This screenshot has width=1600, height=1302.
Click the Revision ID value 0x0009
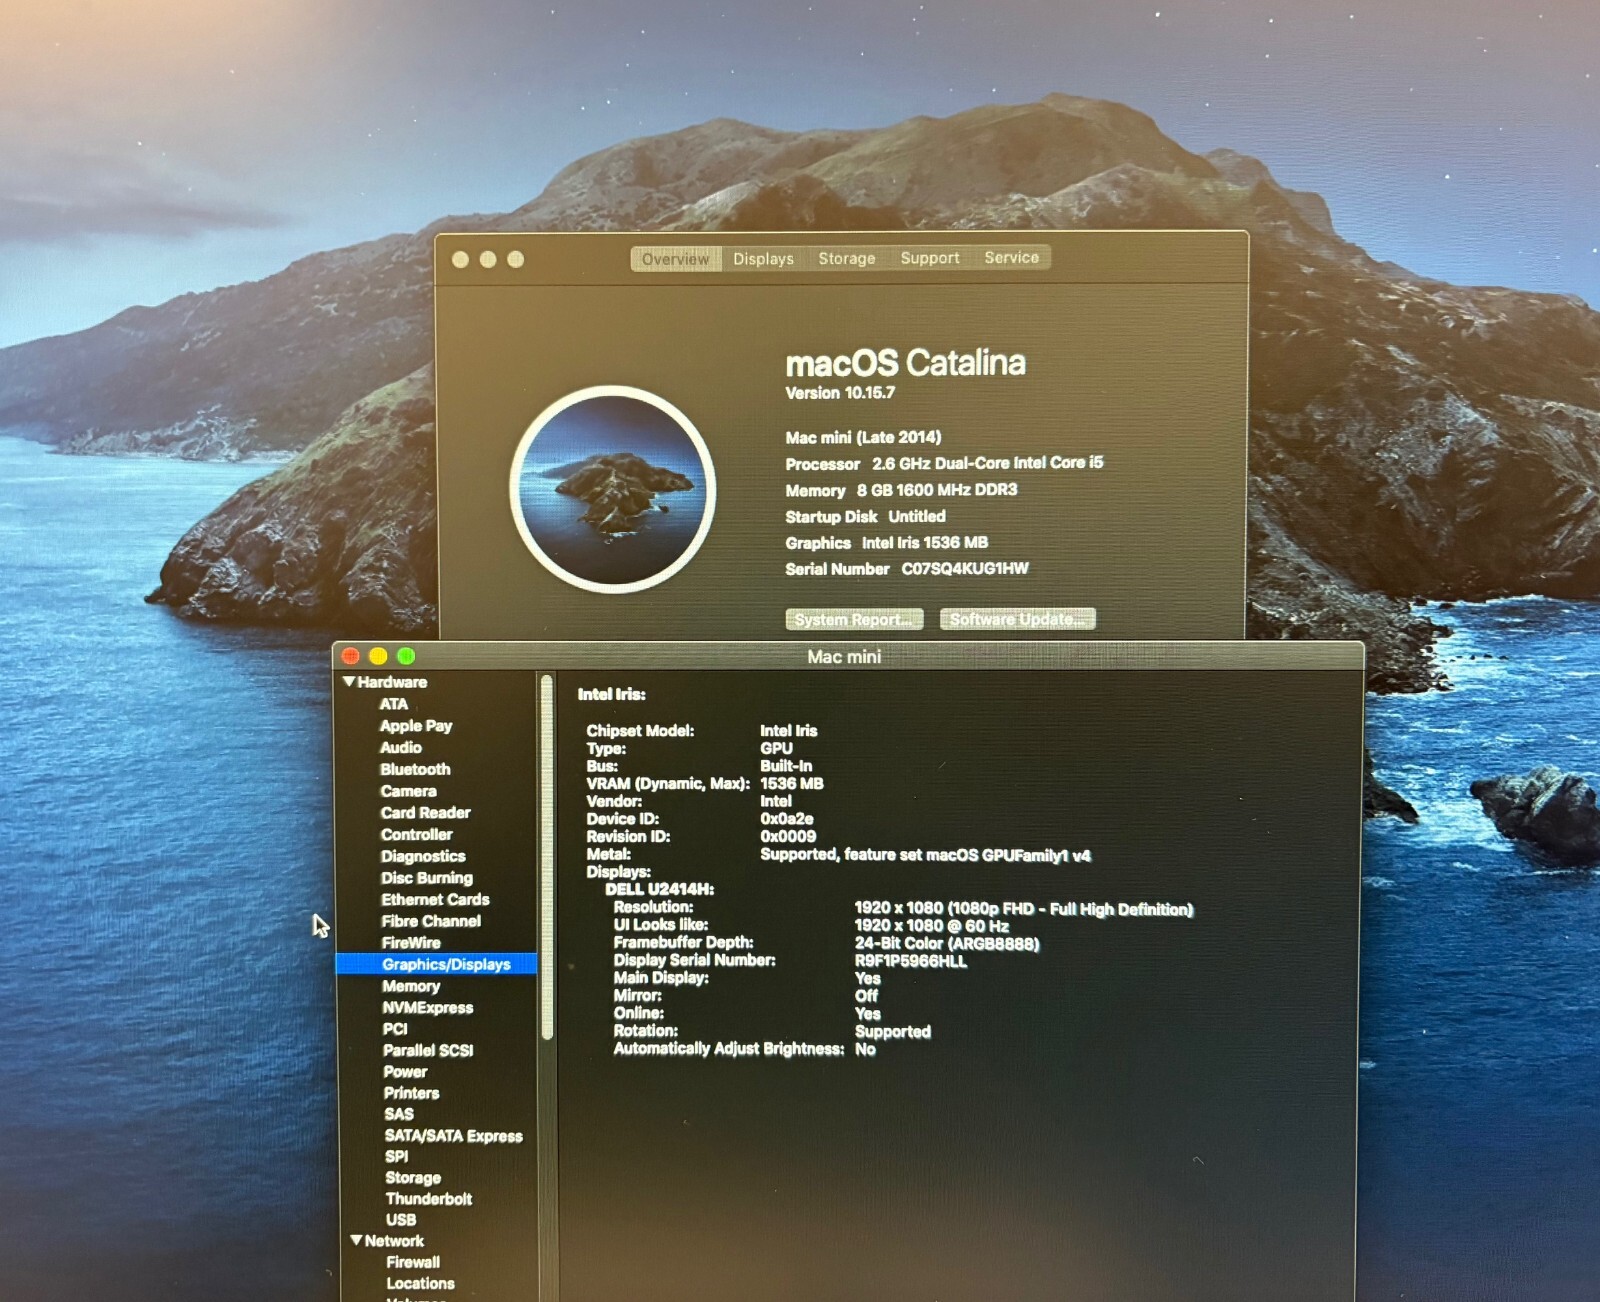tap(788, 836)
